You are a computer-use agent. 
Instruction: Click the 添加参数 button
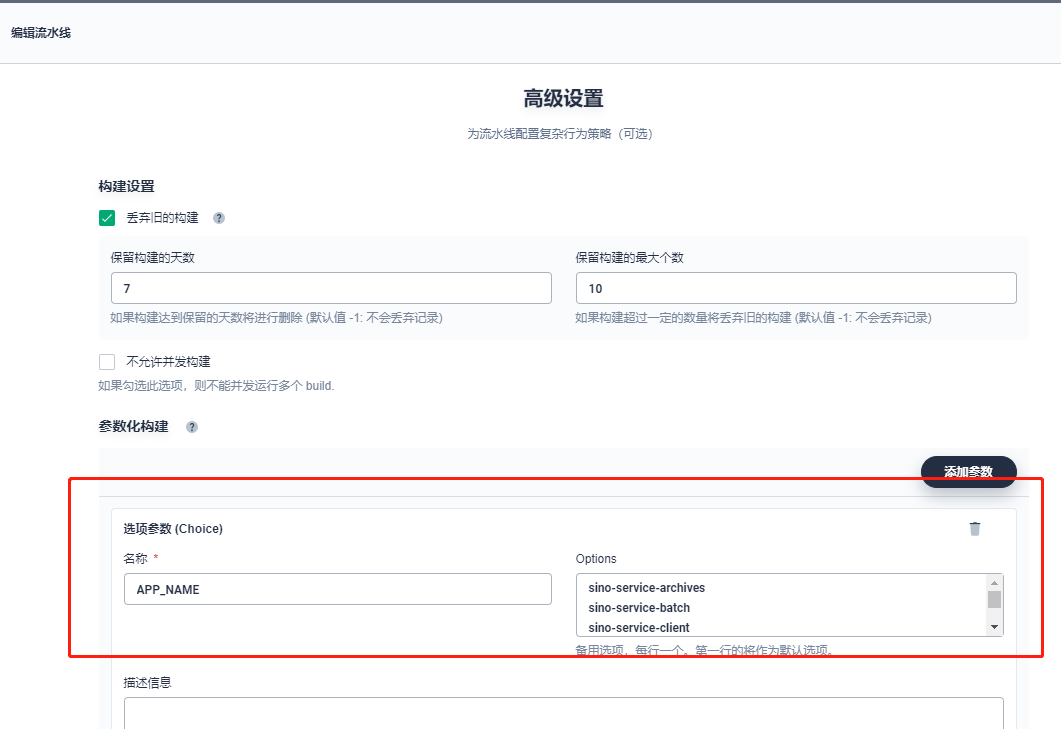click(x=968, y=472)
